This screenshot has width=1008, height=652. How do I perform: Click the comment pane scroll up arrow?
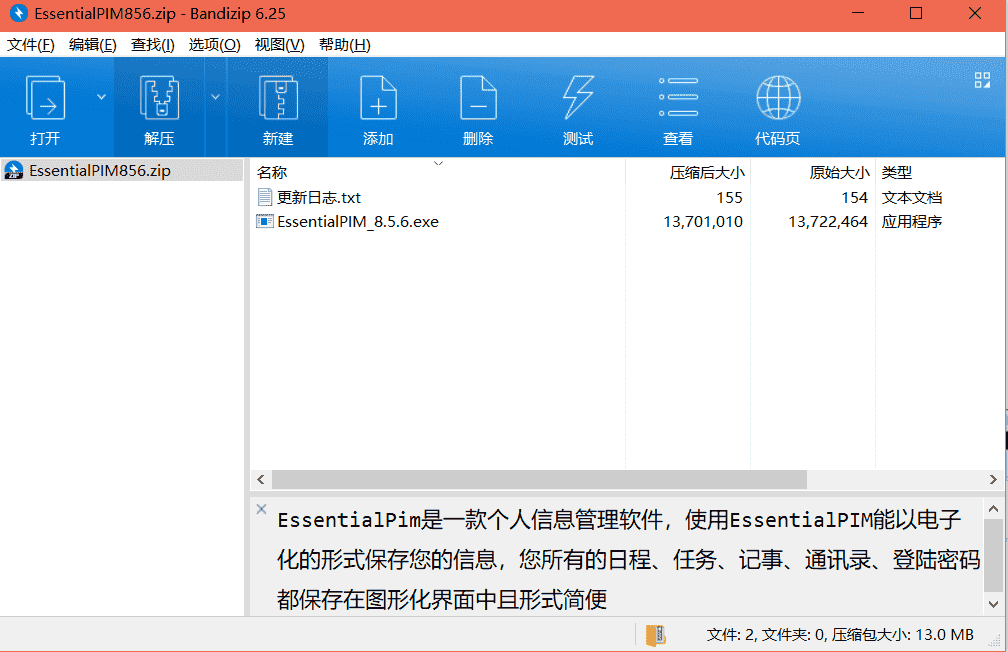point(993,509)
